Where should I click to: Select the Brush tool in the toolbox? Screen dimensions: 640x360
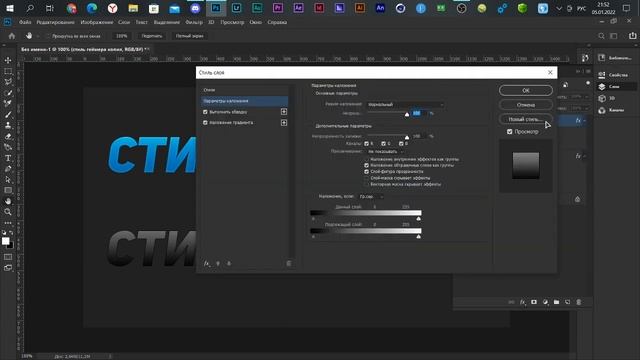8,115
